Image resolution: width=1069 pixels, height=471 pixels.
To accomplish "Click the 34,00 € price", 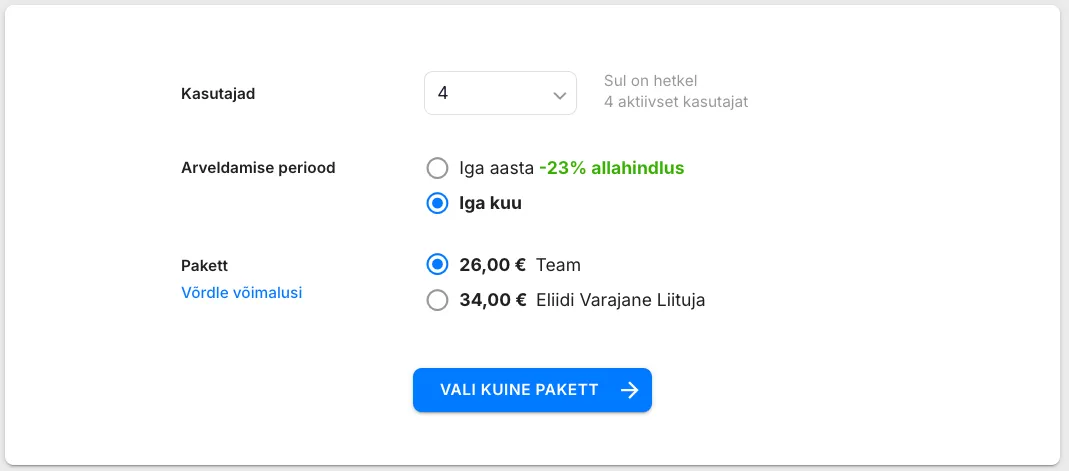I will tap(493, 300).
